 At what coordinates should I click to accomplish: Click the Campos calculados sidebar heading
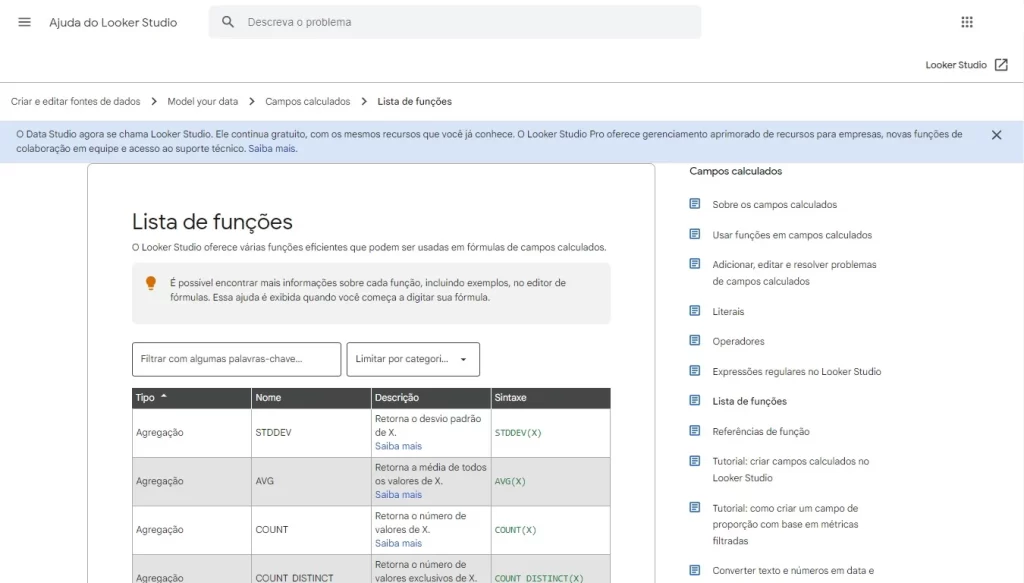click(x=735, y=171)
